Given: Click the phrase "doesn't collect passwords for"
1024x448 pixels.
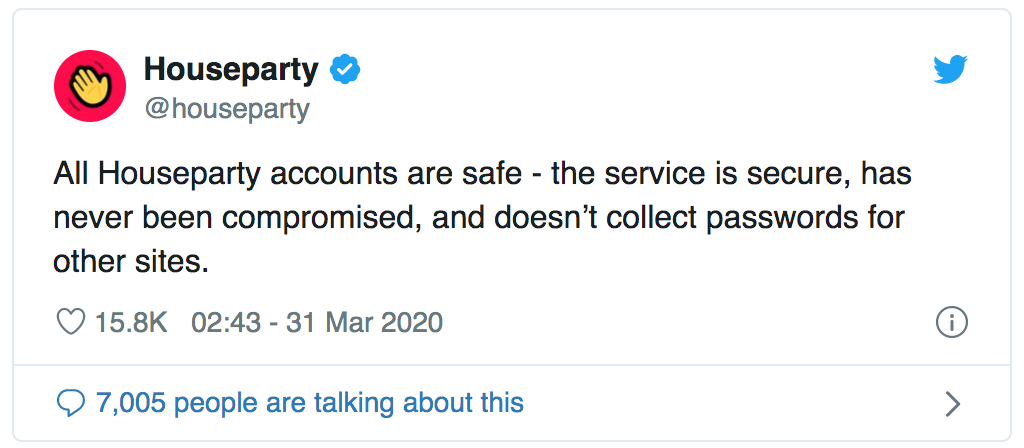Looking at the screenshot, I should click(699, 219).
